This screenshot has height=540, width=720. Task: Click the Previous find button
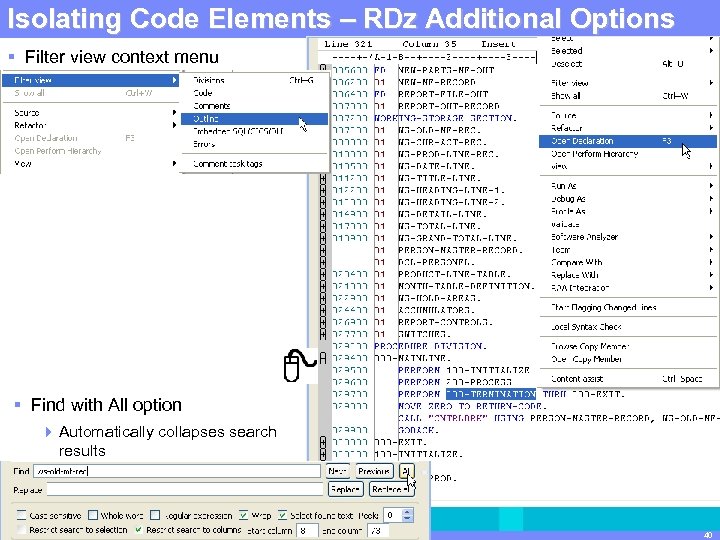374,471
